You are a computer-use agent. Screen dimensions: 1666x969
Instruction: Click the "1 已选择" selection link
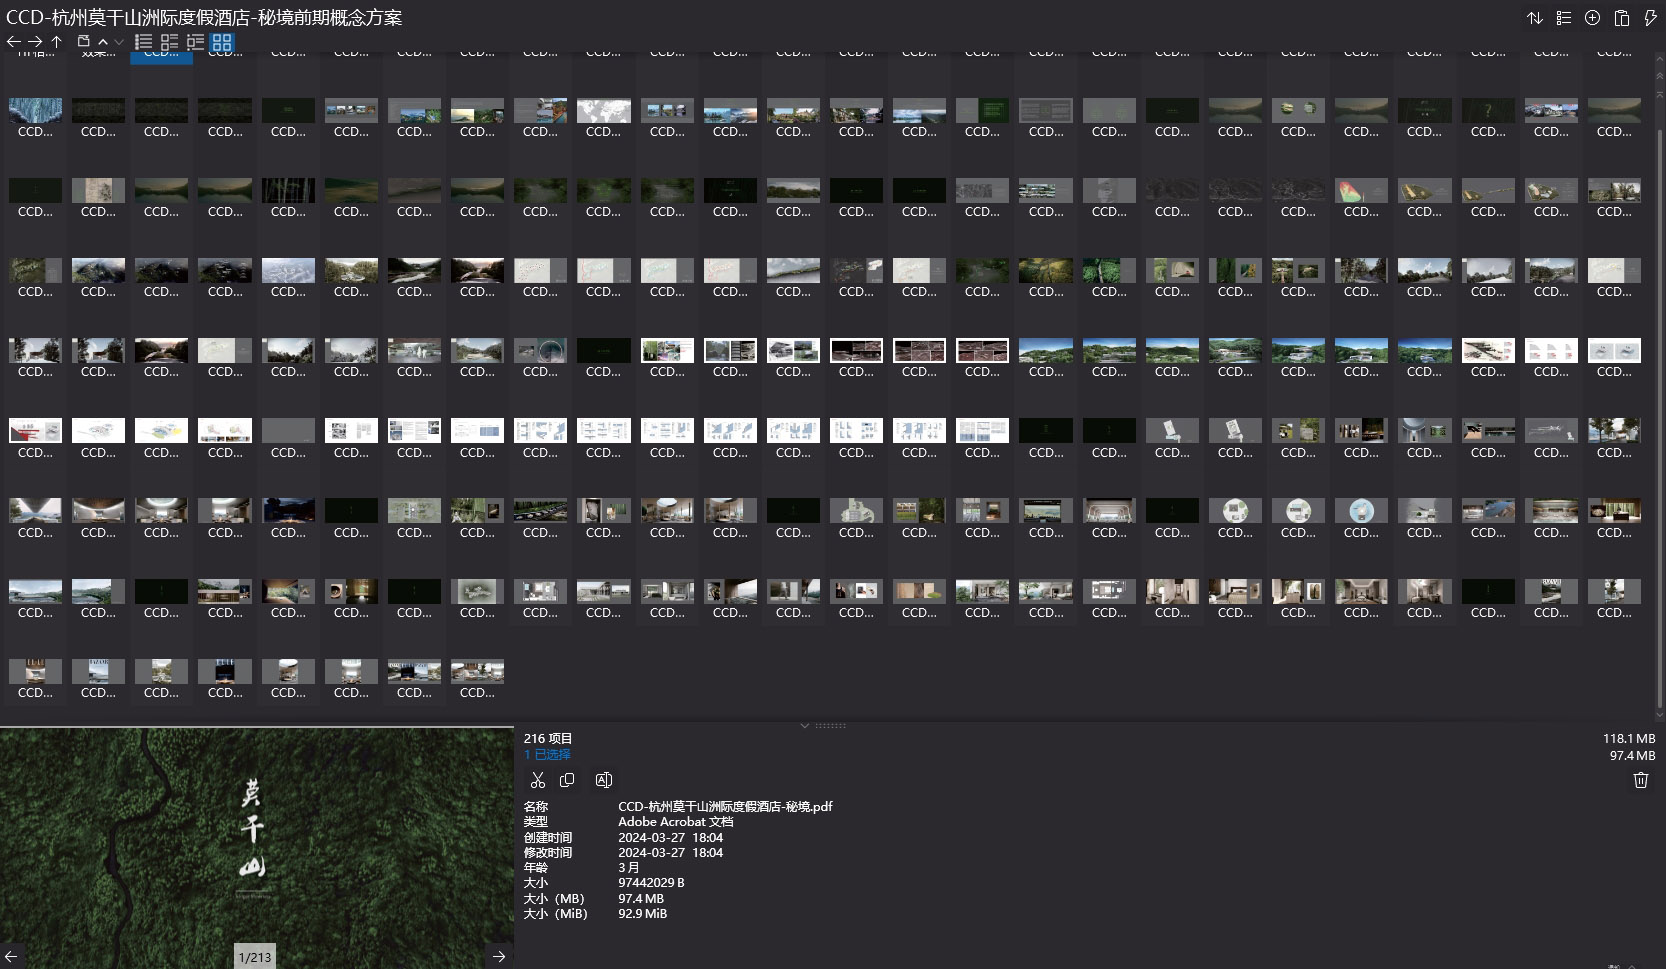tap(547, 755)
